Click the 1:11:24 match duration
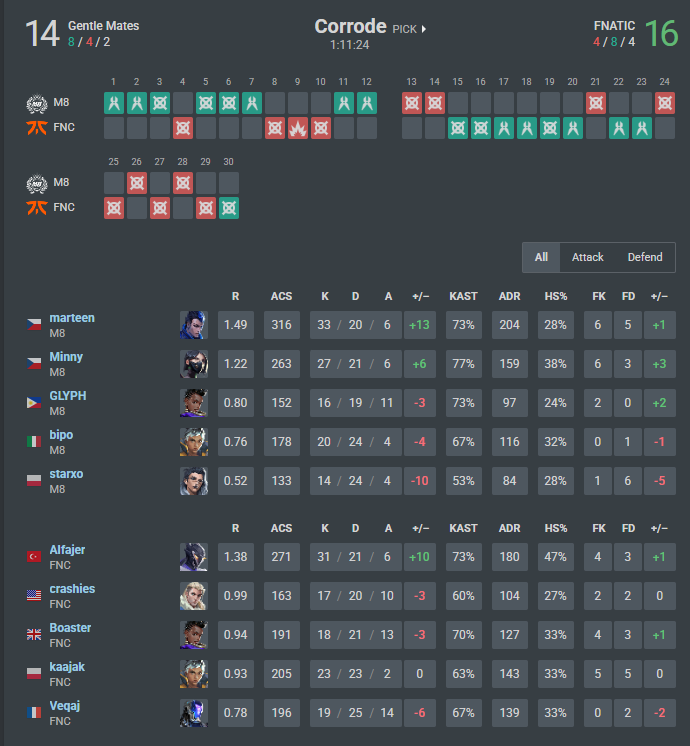 tap(350, 45)
